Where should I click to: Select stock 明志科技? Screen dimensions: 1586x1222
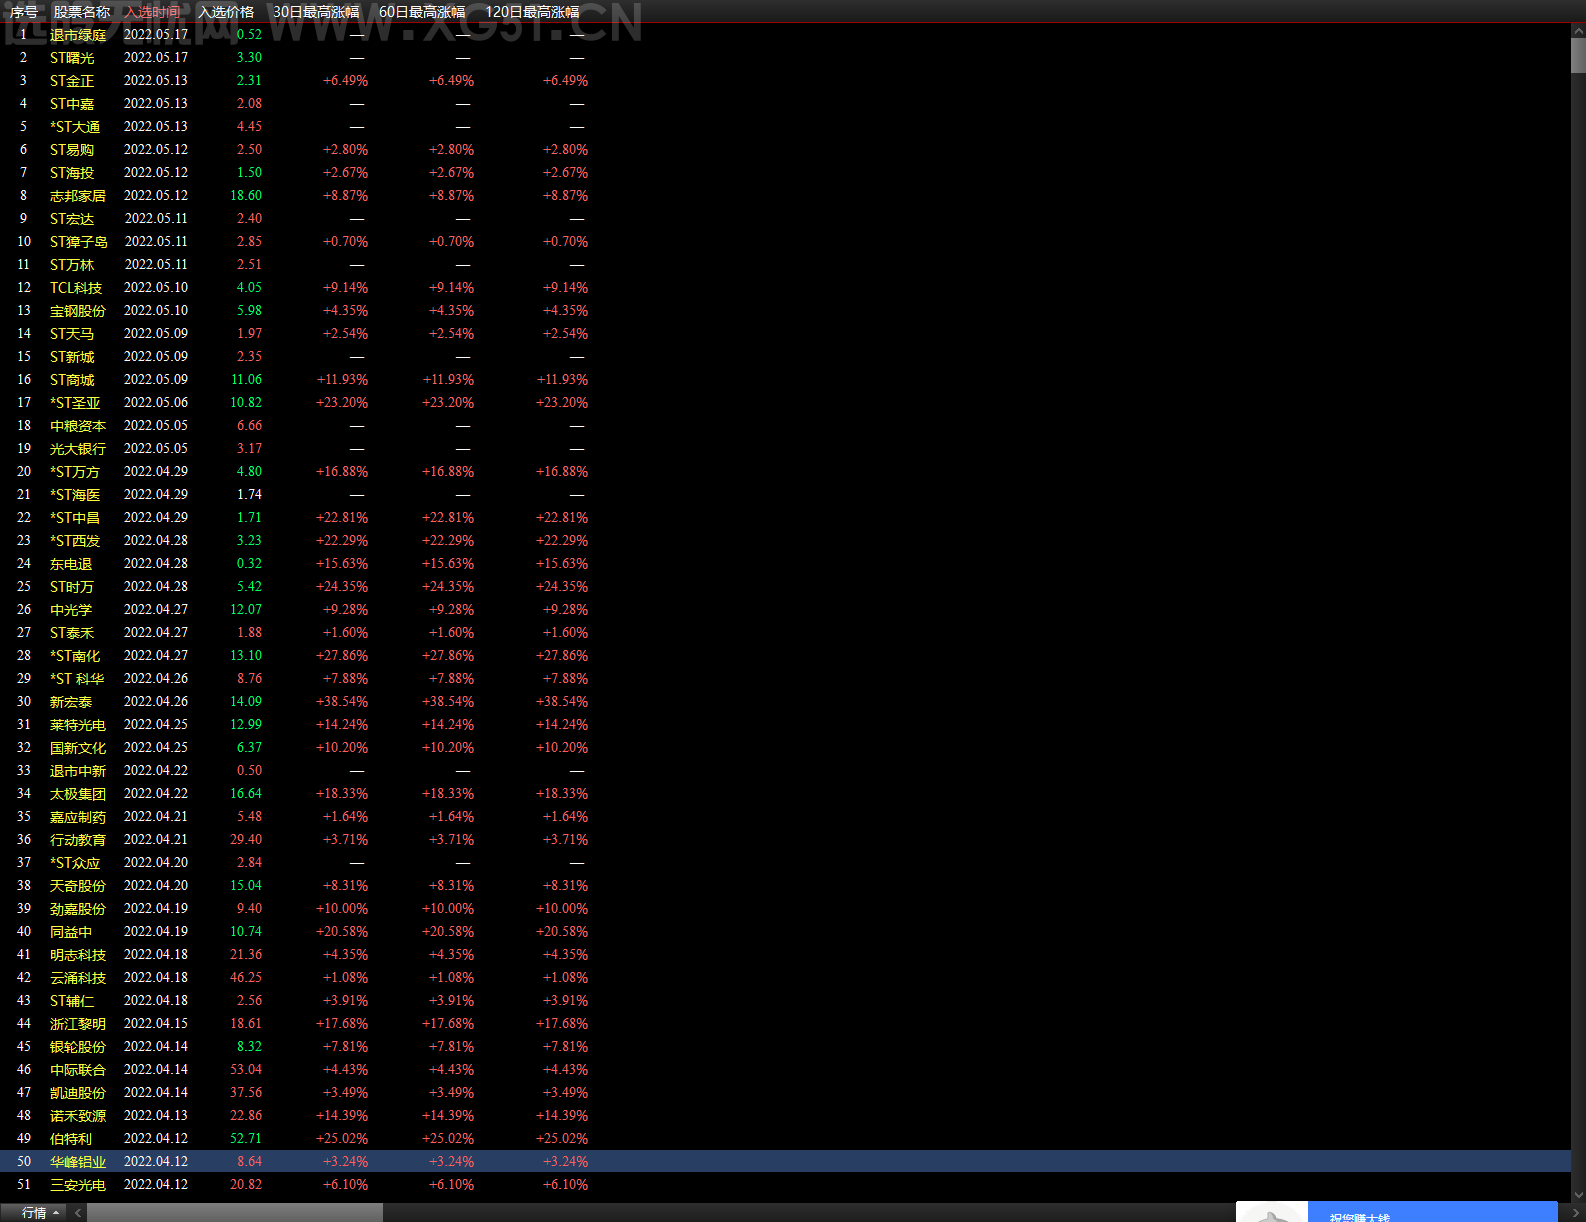click(78, 955)
